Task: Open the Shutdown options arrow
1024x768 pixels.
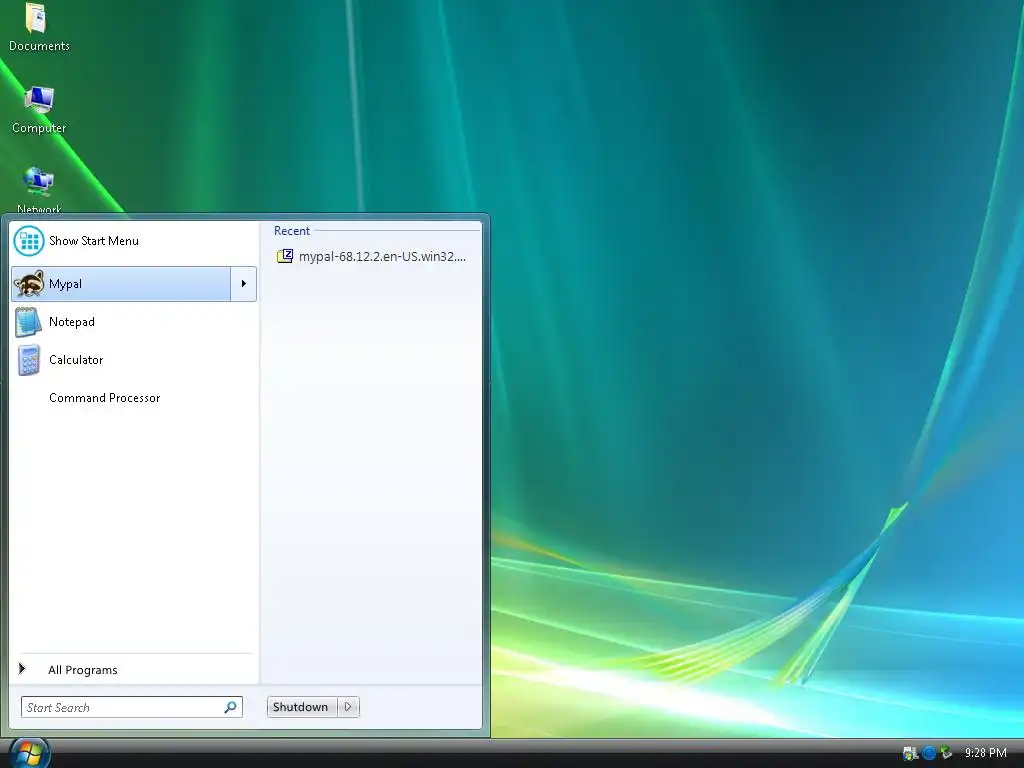Action: (348, 707)
